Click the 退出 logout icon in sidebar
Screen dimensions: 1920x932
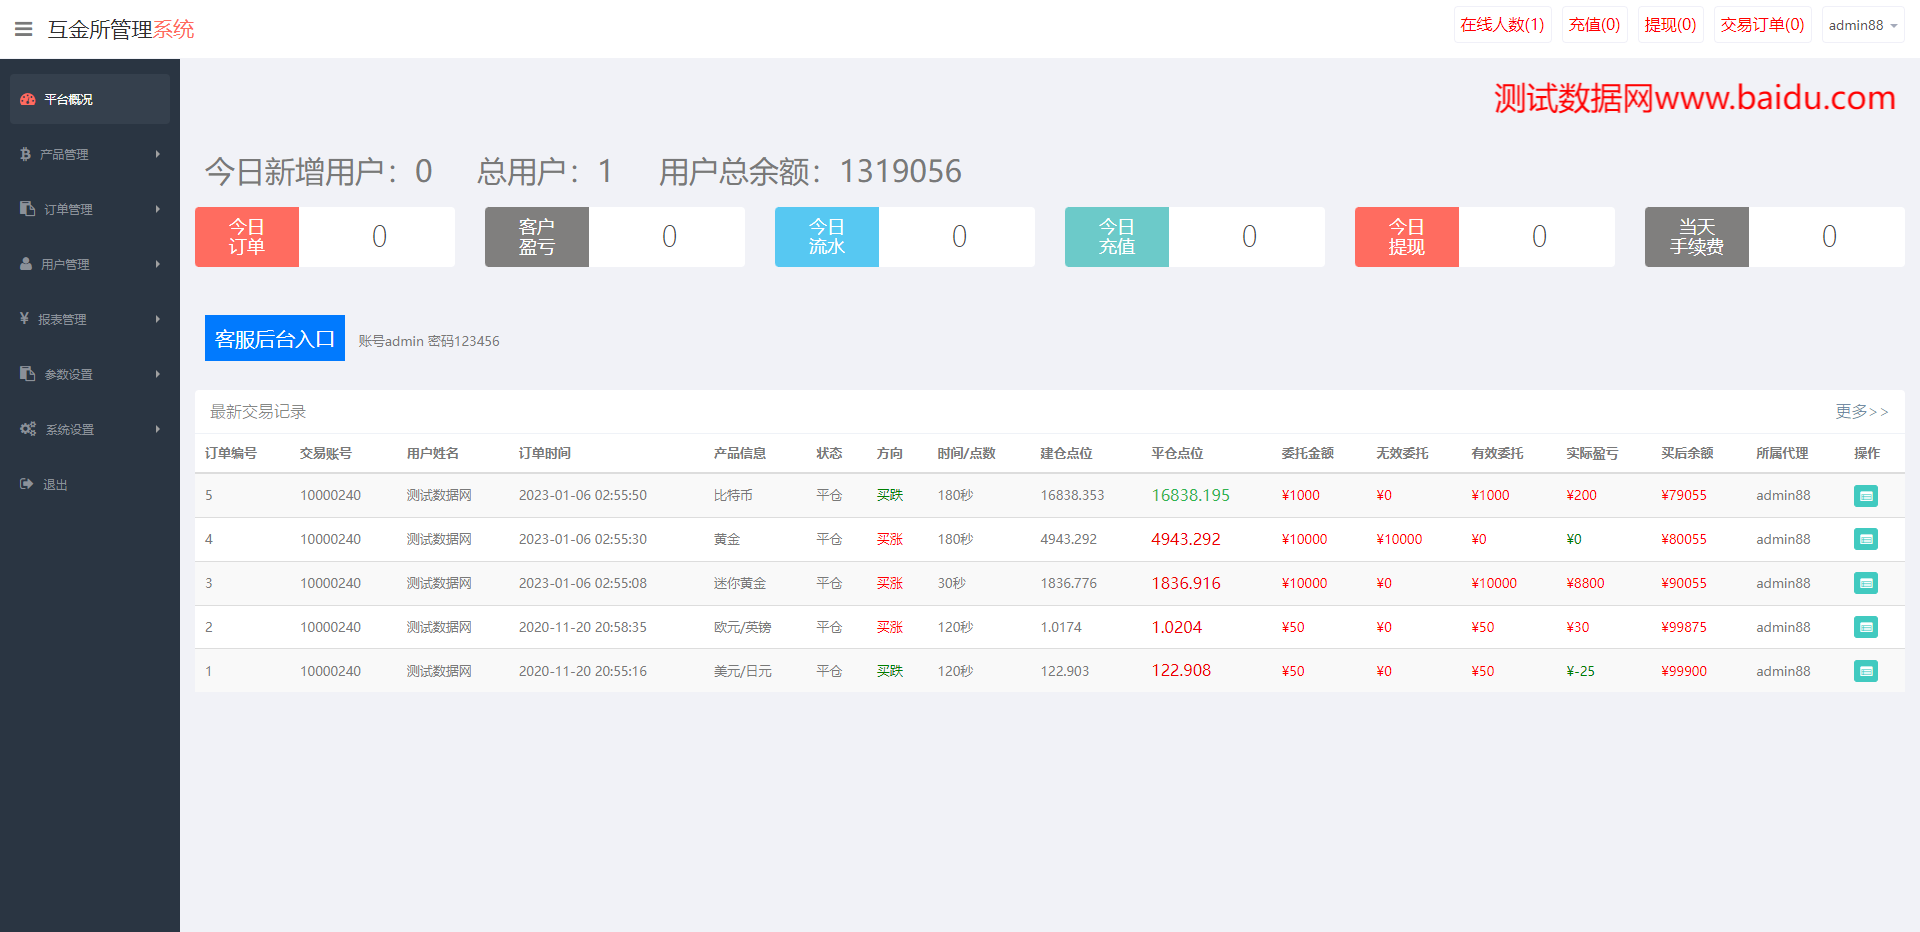[x=27, y=484]
